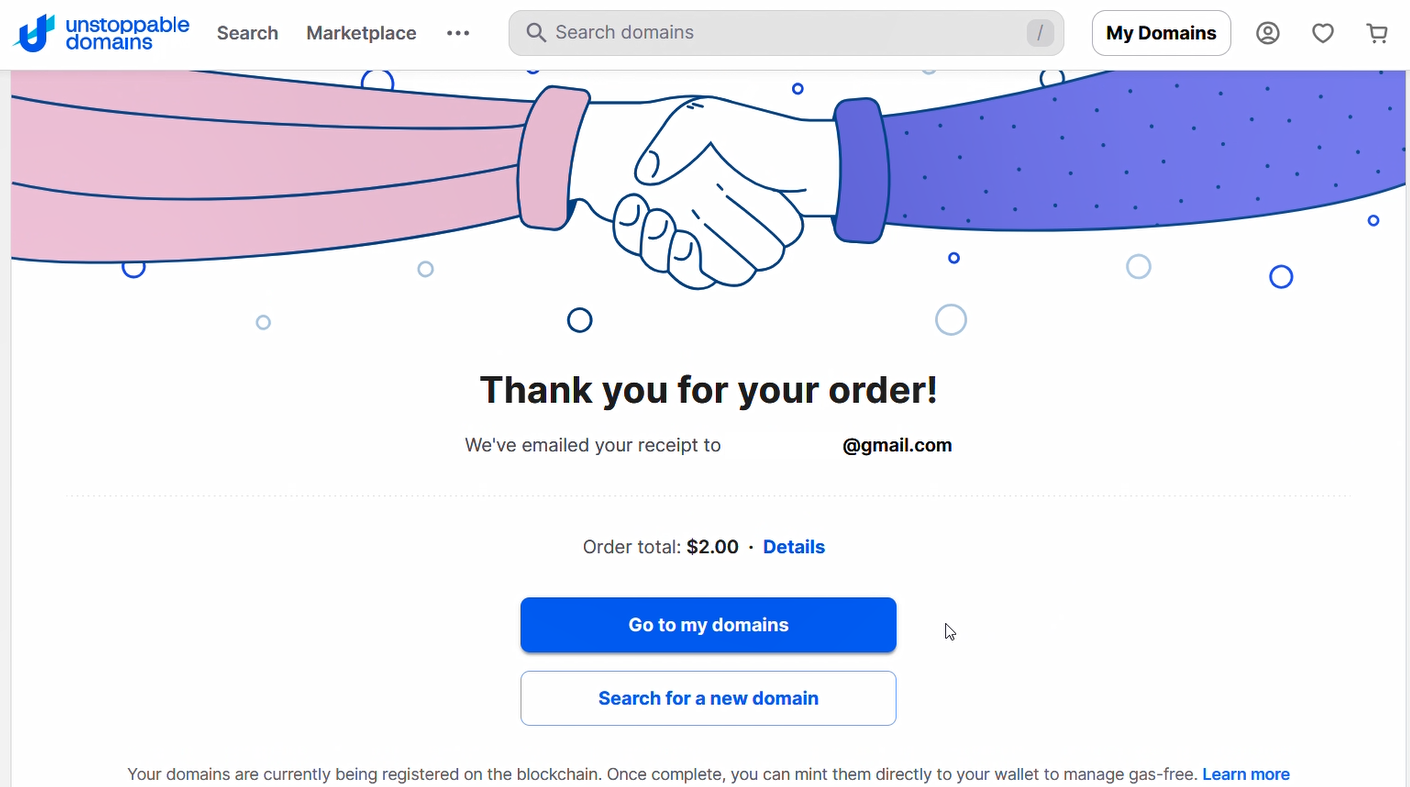
Task: Open the Search nav item
Action: point(247,33)
